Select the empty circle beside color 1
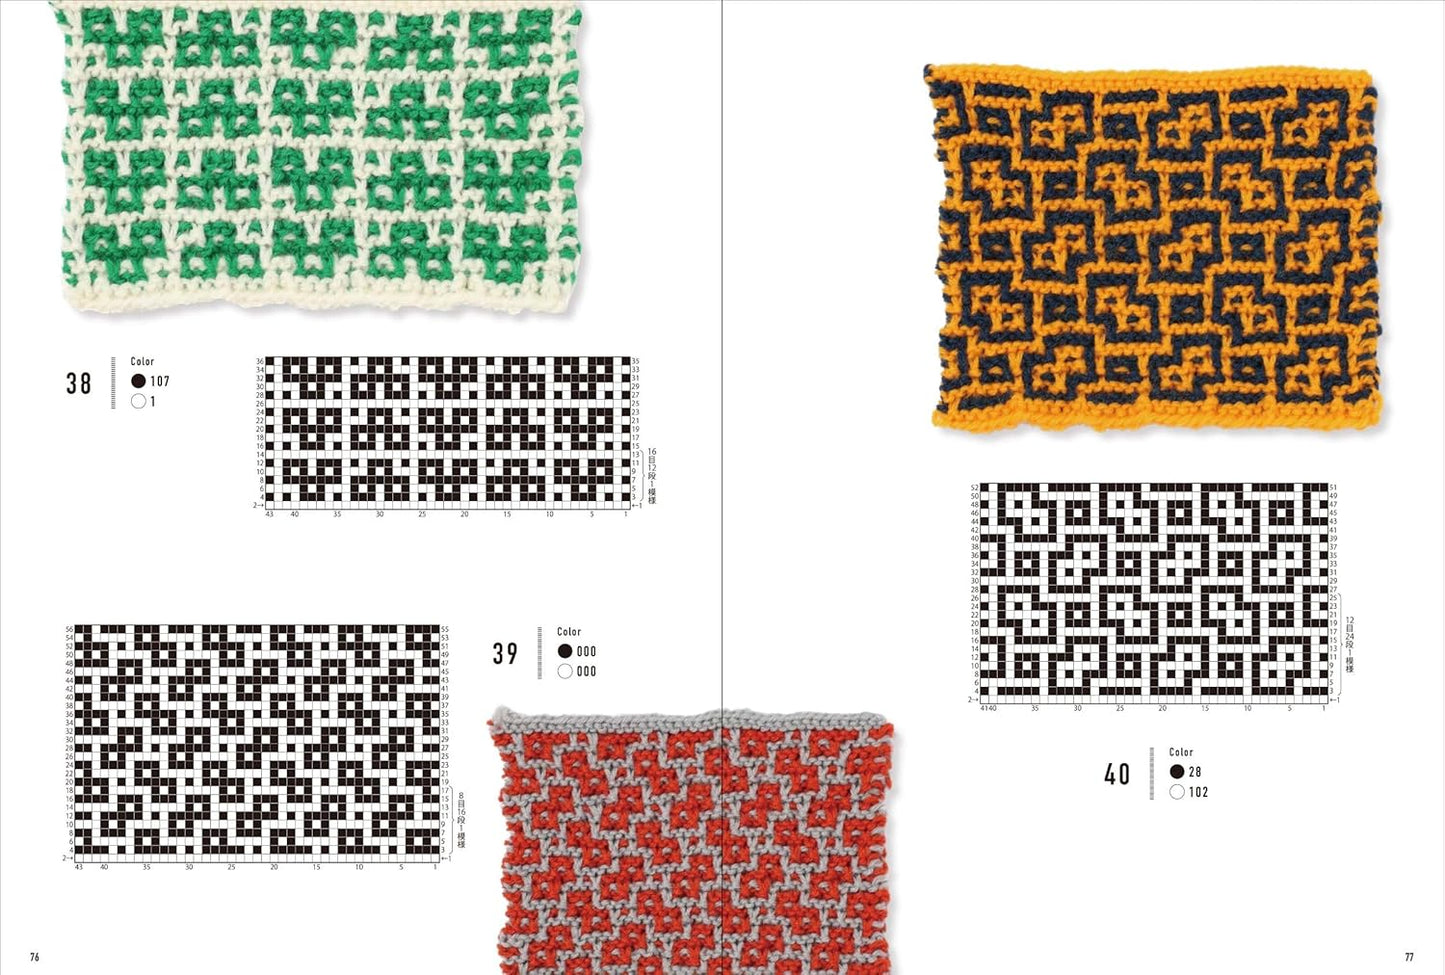 [138, 401]
